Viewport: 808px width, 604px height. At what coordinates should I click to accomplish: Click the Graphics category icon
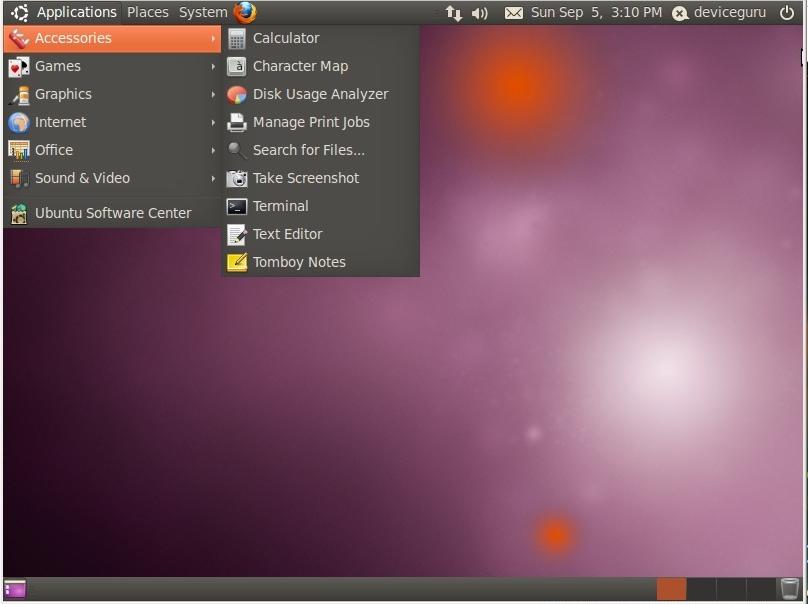19,95
